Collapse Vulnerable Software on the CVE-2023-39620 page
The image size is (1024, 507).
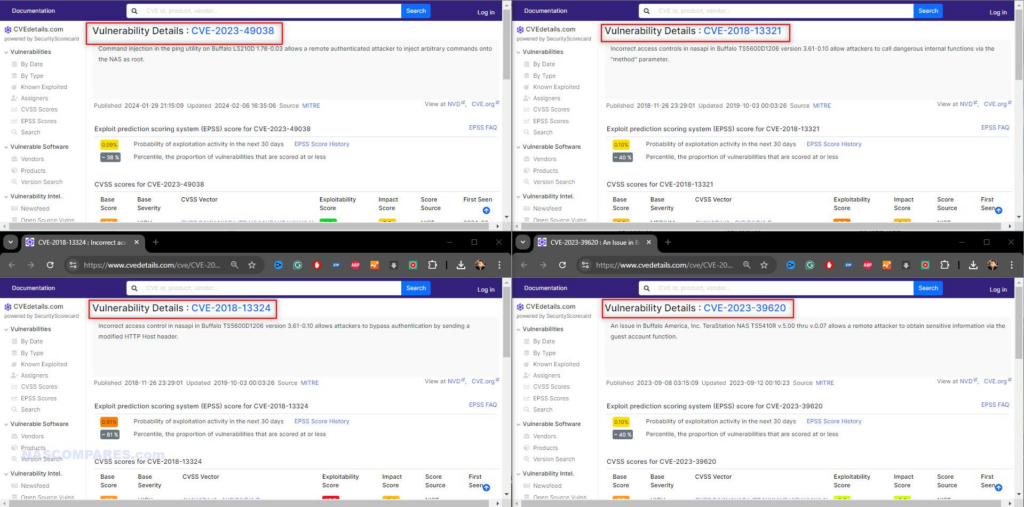(x=519, y=424)
